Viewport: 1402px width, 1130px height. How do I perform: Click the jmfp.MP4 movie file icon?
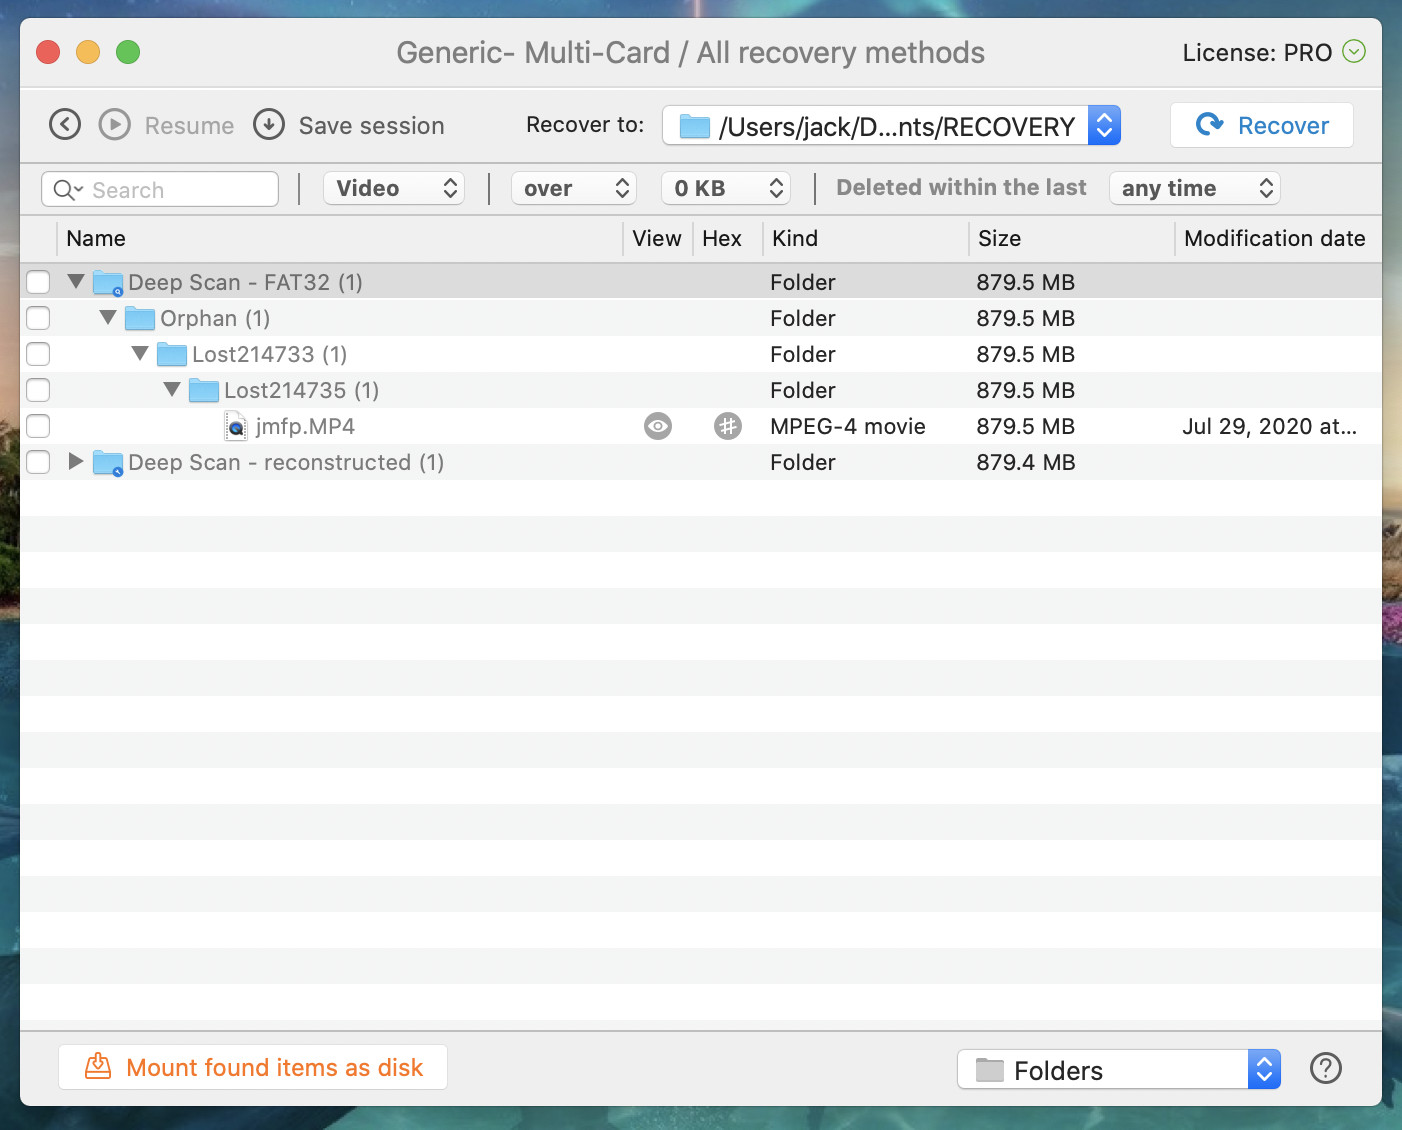(235, 427)
